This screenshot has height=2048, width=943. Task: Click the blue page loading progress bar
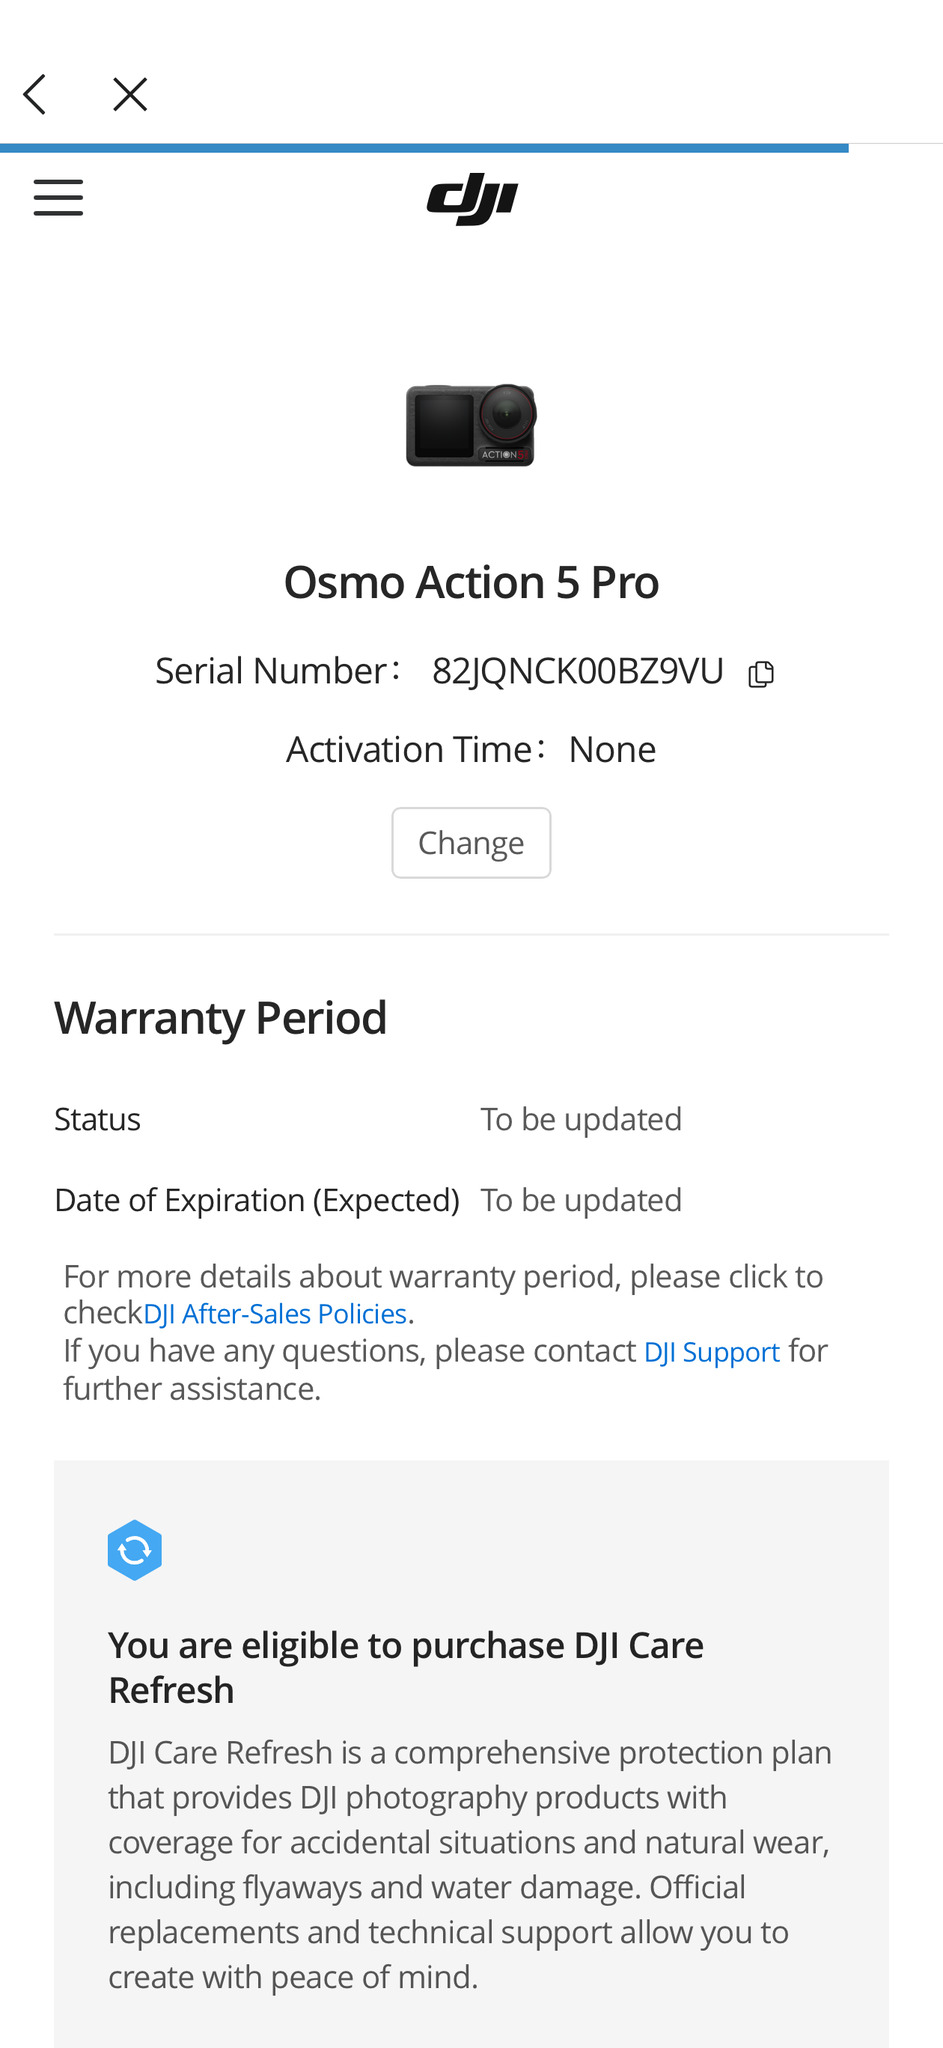point(424,148)
